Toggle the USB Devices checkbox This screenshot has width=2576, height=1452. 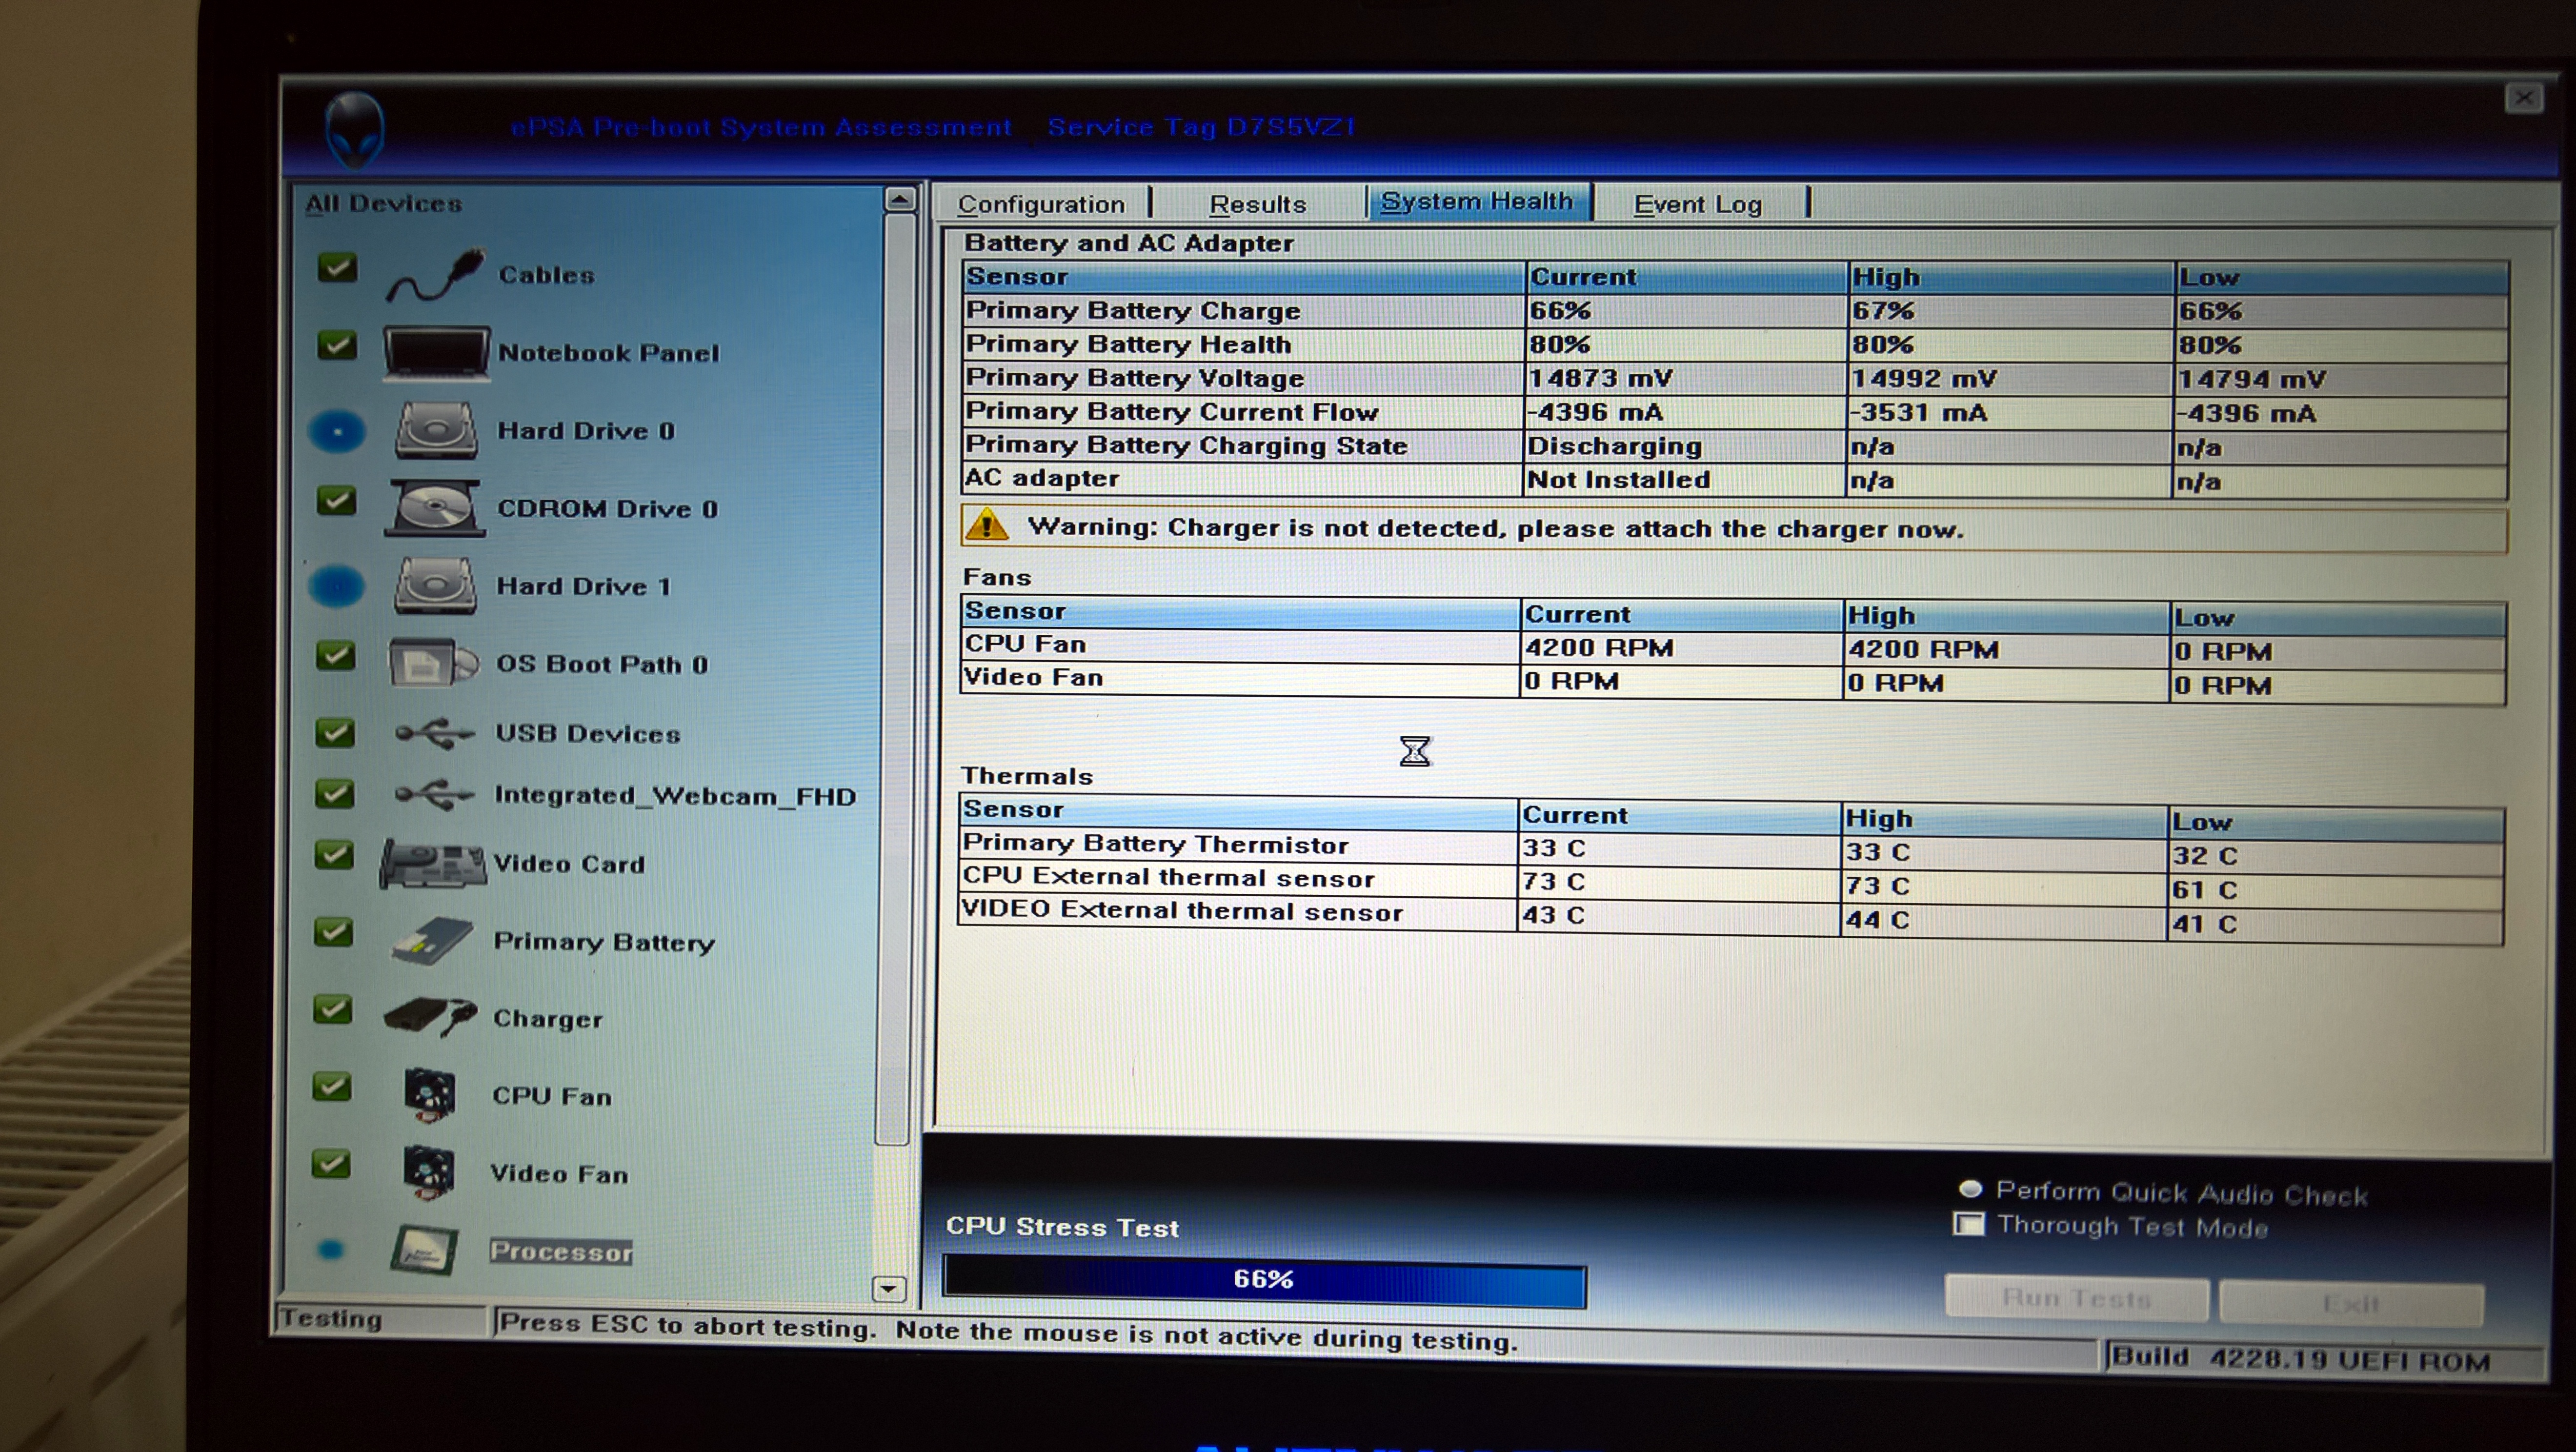(334, 733)
